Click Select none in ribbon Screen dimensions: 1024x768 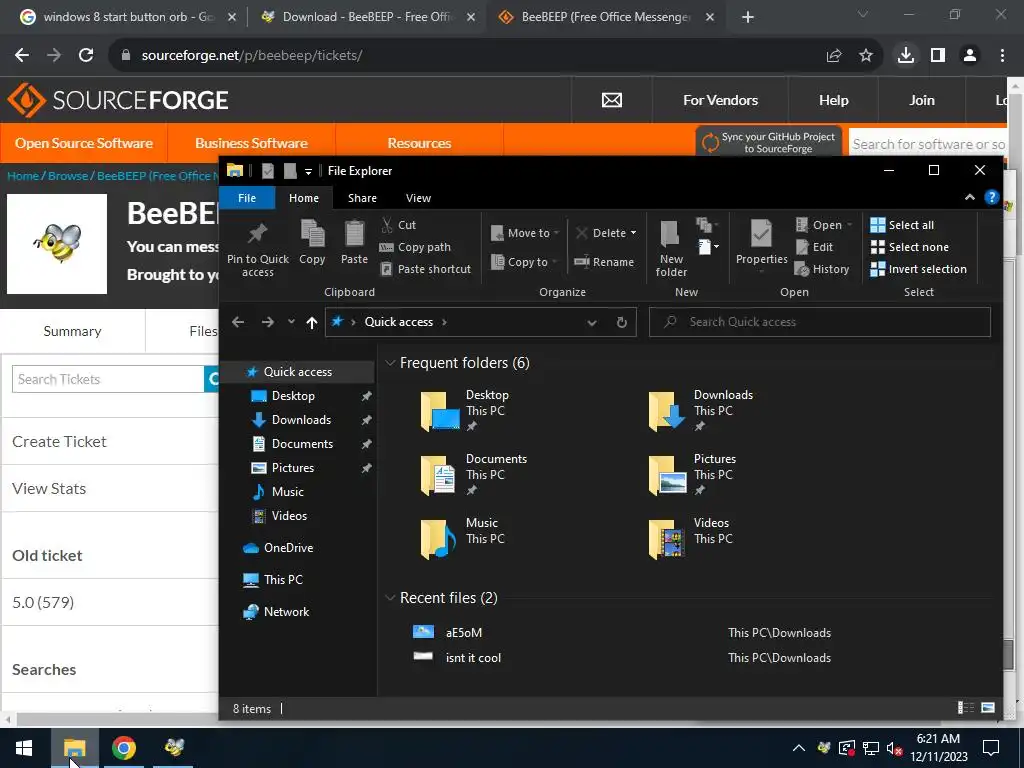point(910,247)
